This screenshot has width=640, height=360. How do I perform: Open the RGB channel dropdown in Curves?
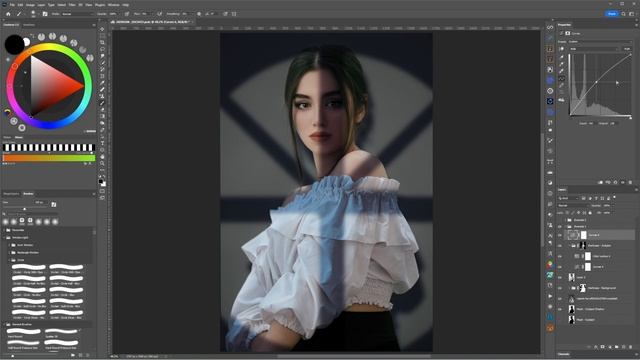coord(594,49)
